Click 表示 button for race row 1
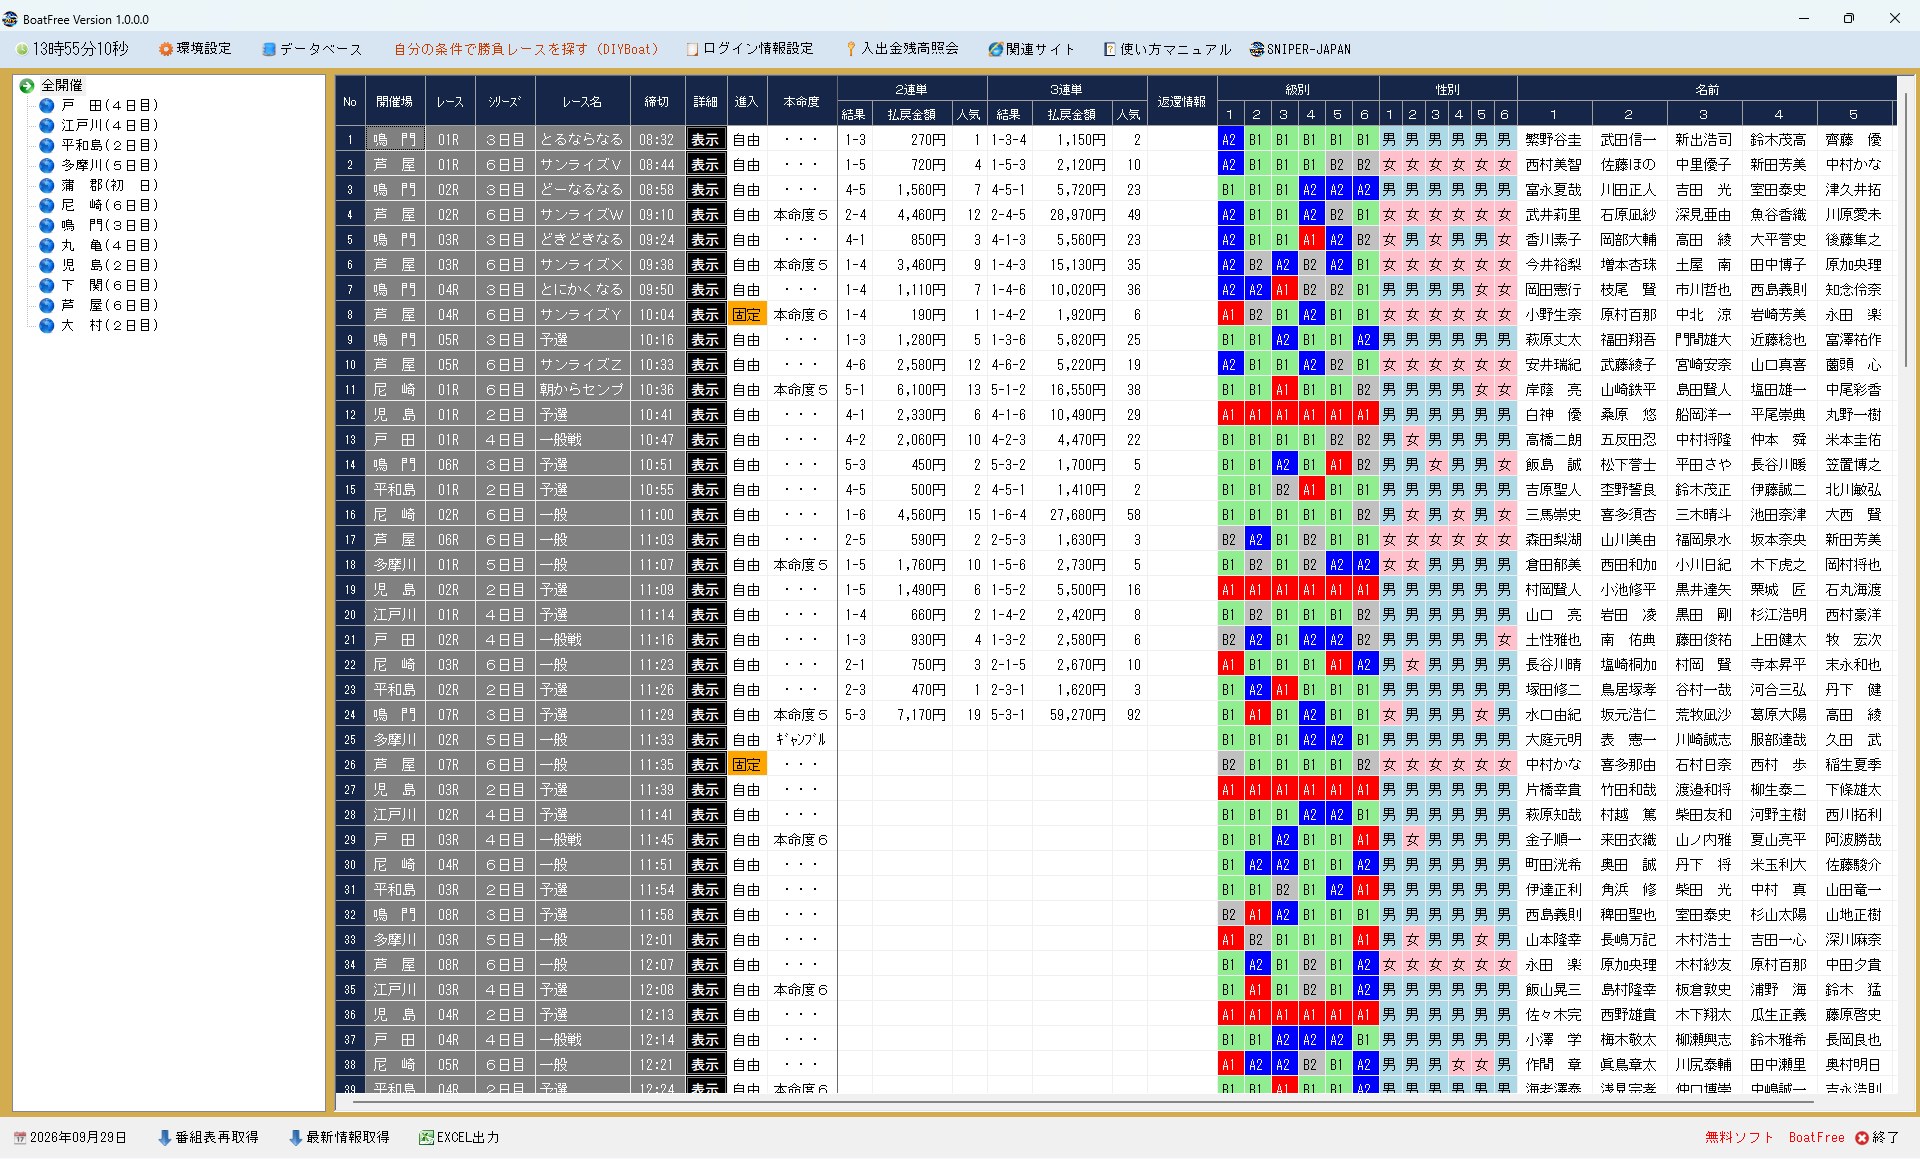Viewport: 1920px width, 1160px height. pyautogui.click(x=705, y=140)
